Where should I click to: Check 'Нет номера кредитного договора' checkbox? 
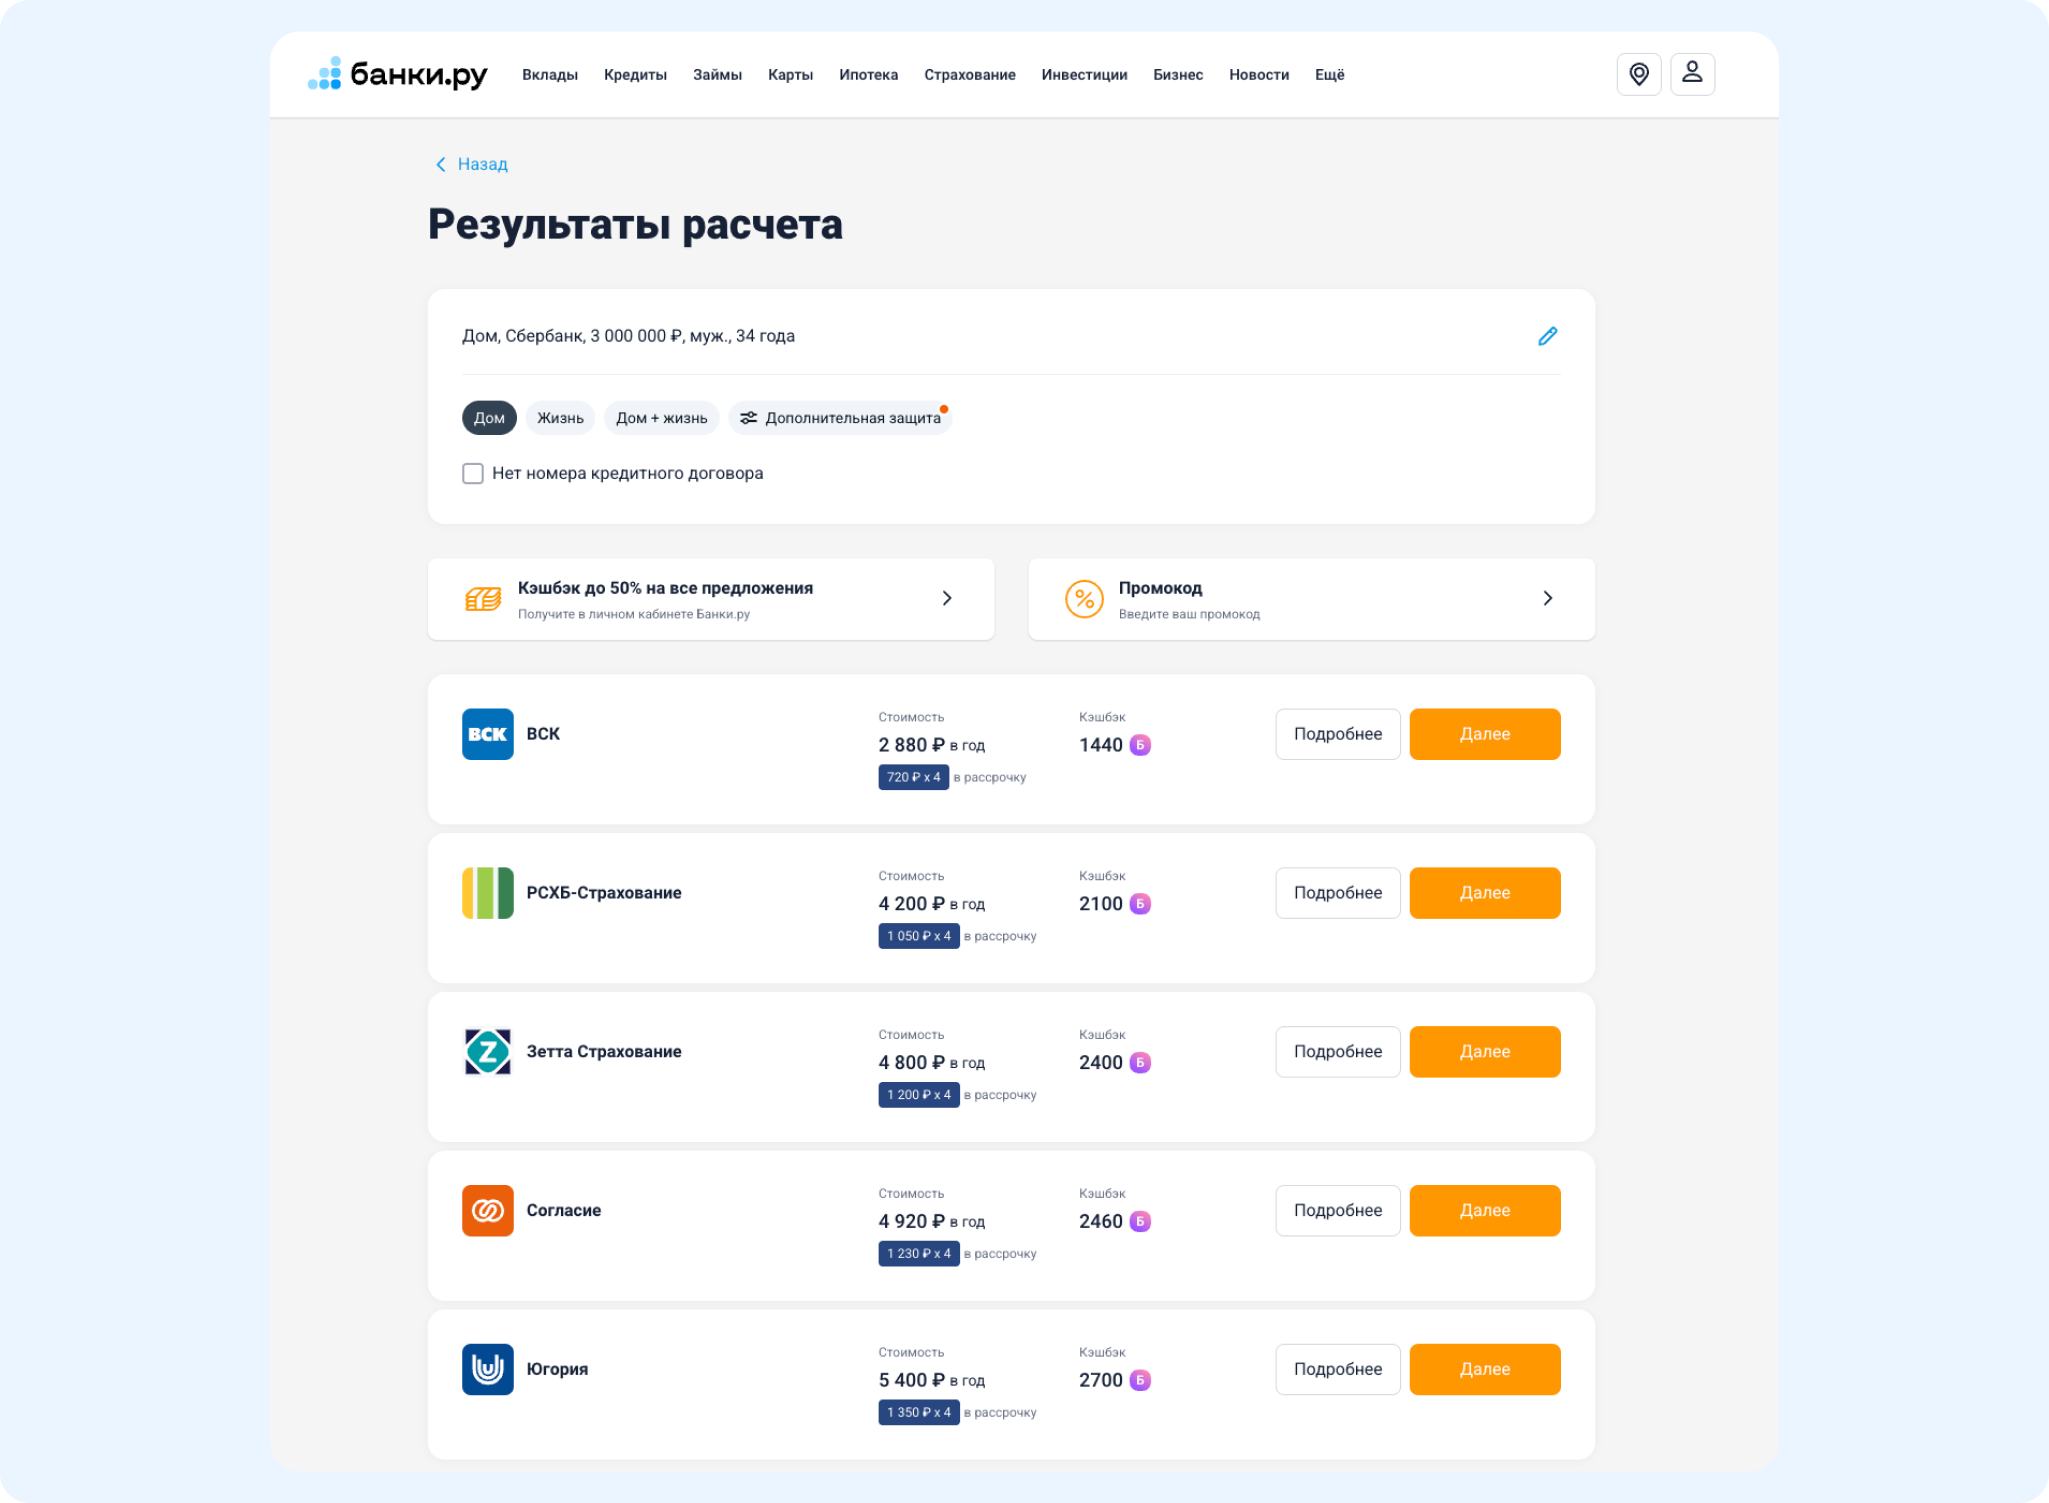473,473
